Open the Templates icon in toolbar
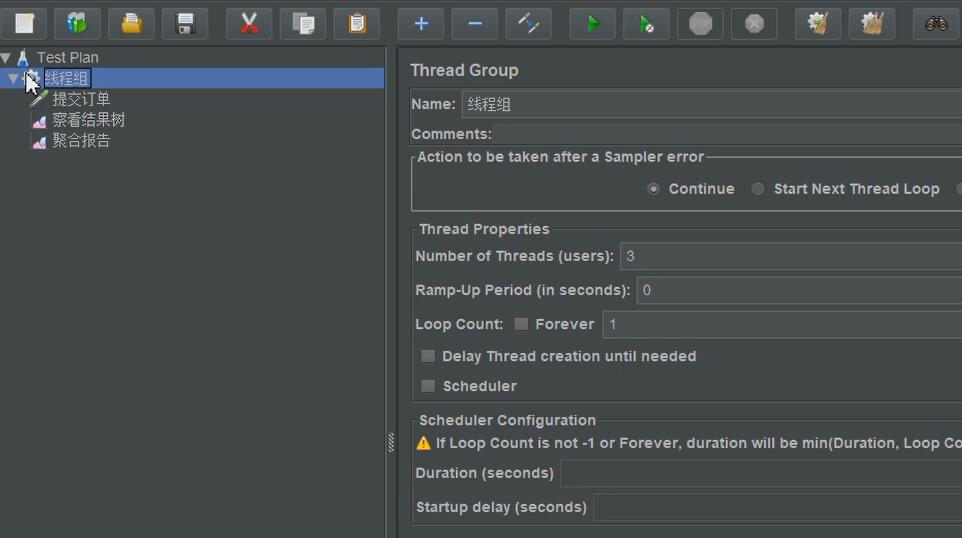 (77, 23)
